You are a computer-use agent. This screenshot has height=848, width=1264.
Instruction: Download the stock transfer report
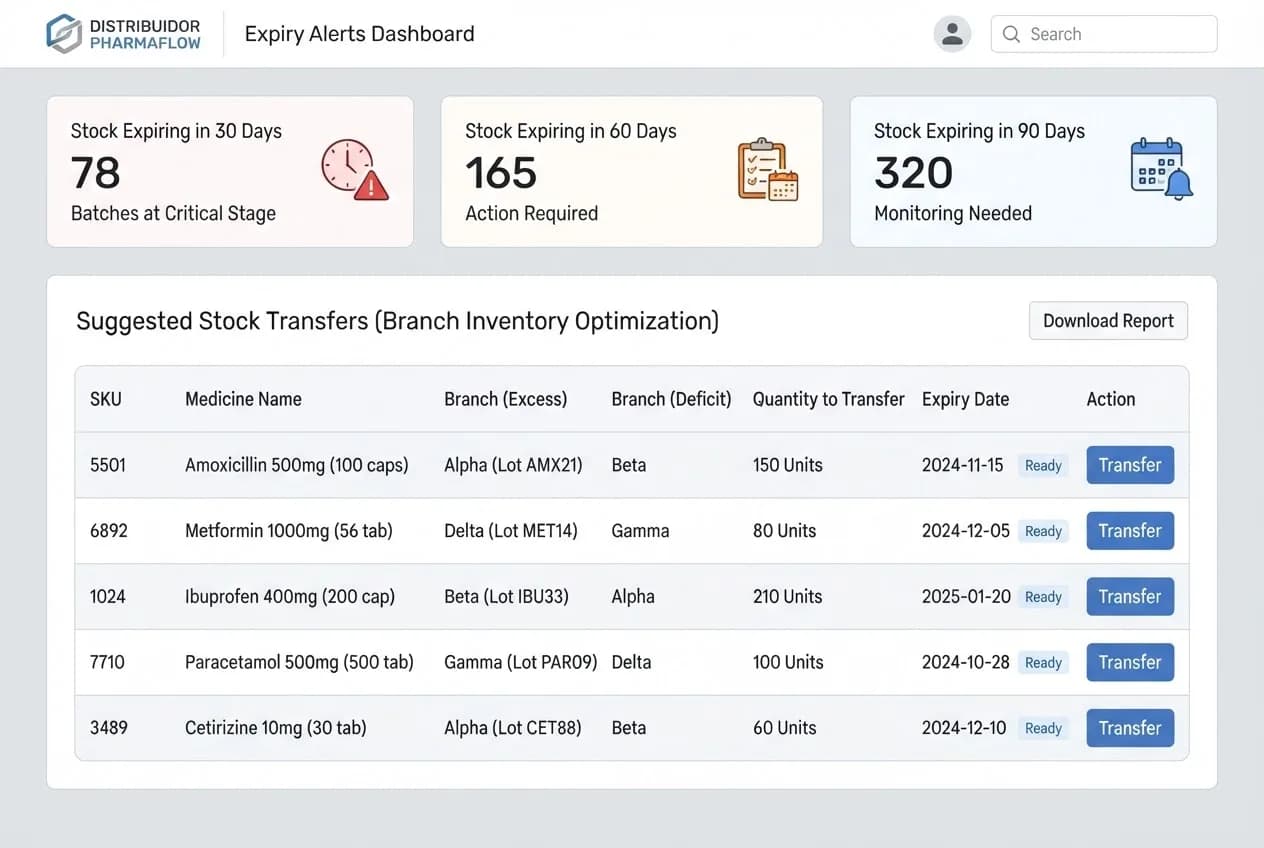point(1108,321)
